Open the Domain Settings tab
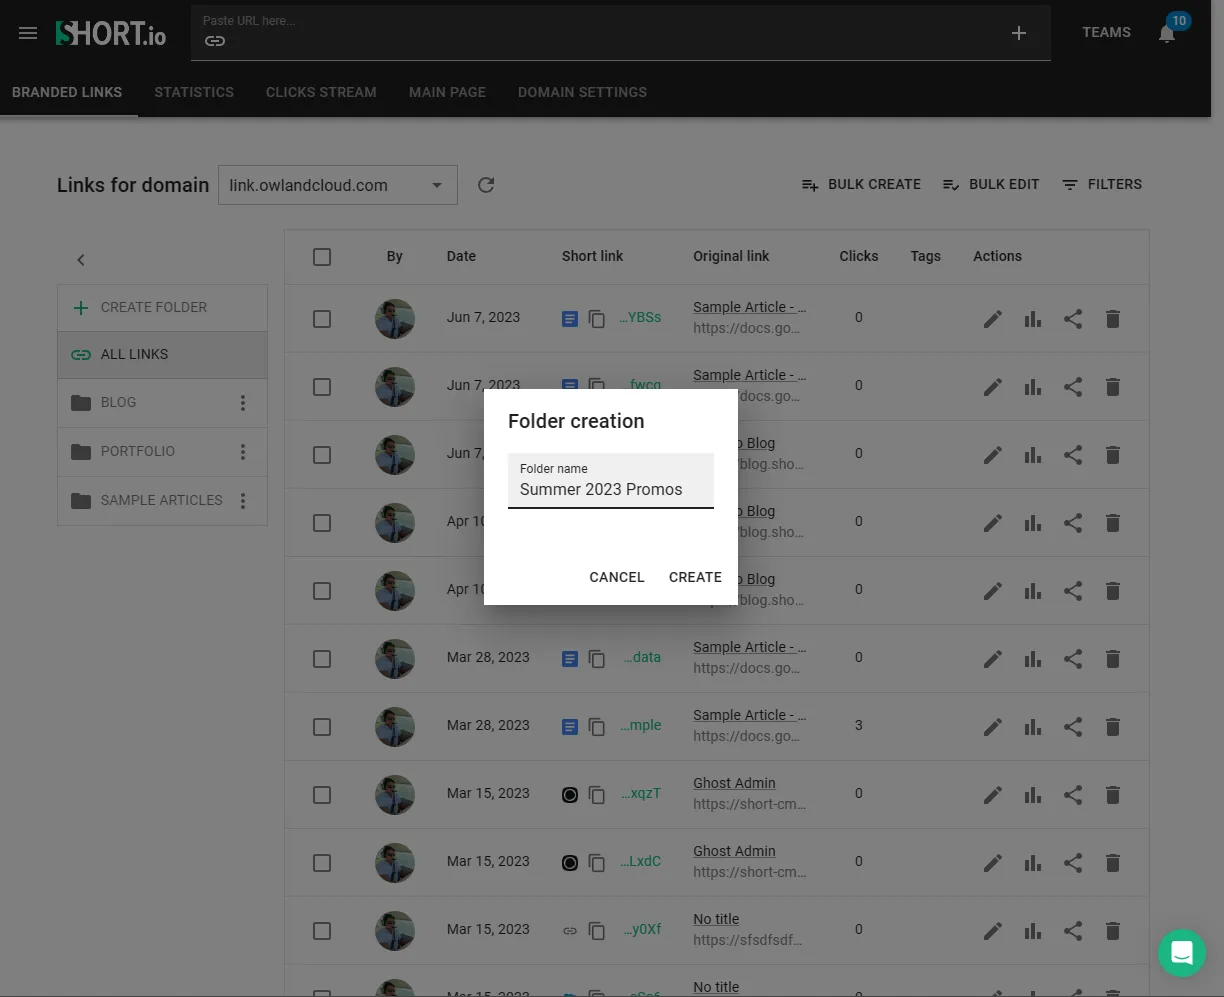 tap(582, 92)
